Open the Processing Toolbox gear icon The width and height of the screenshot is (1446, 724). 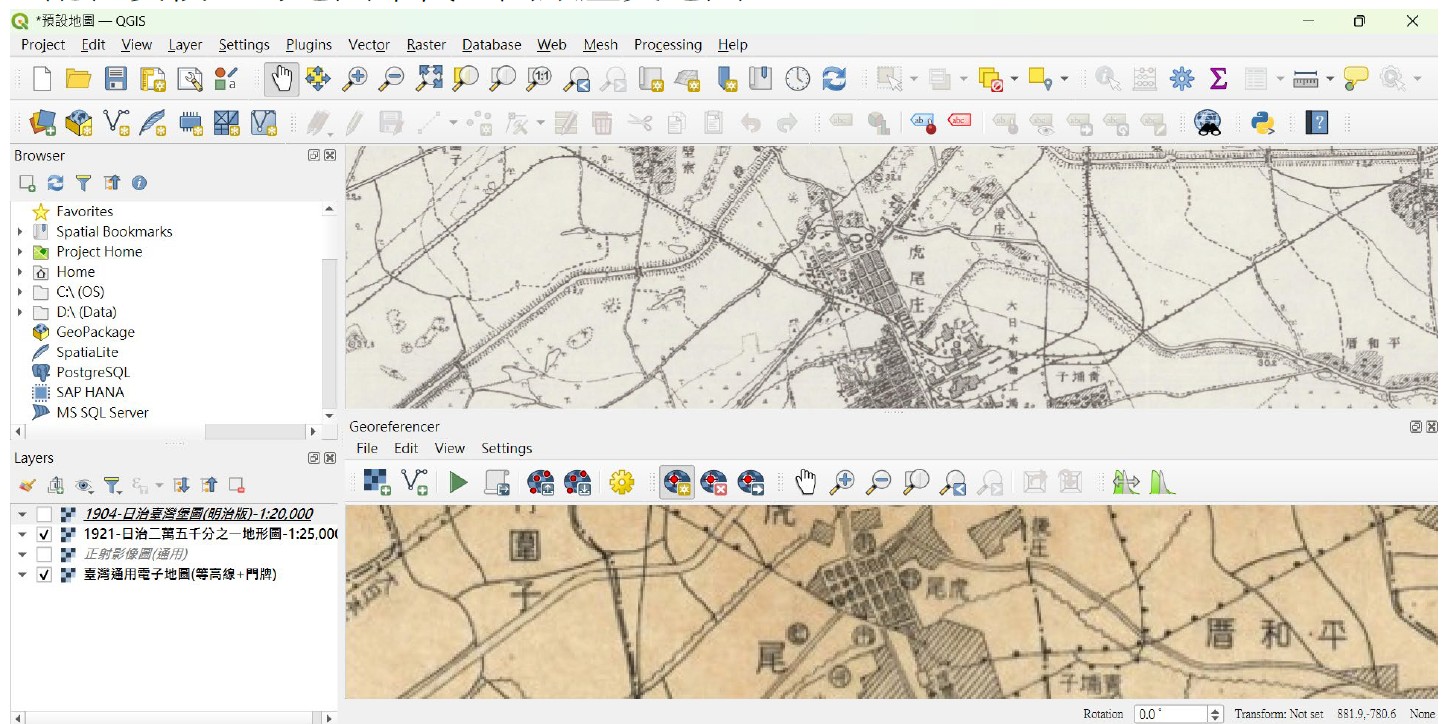tap(1182, 79)
